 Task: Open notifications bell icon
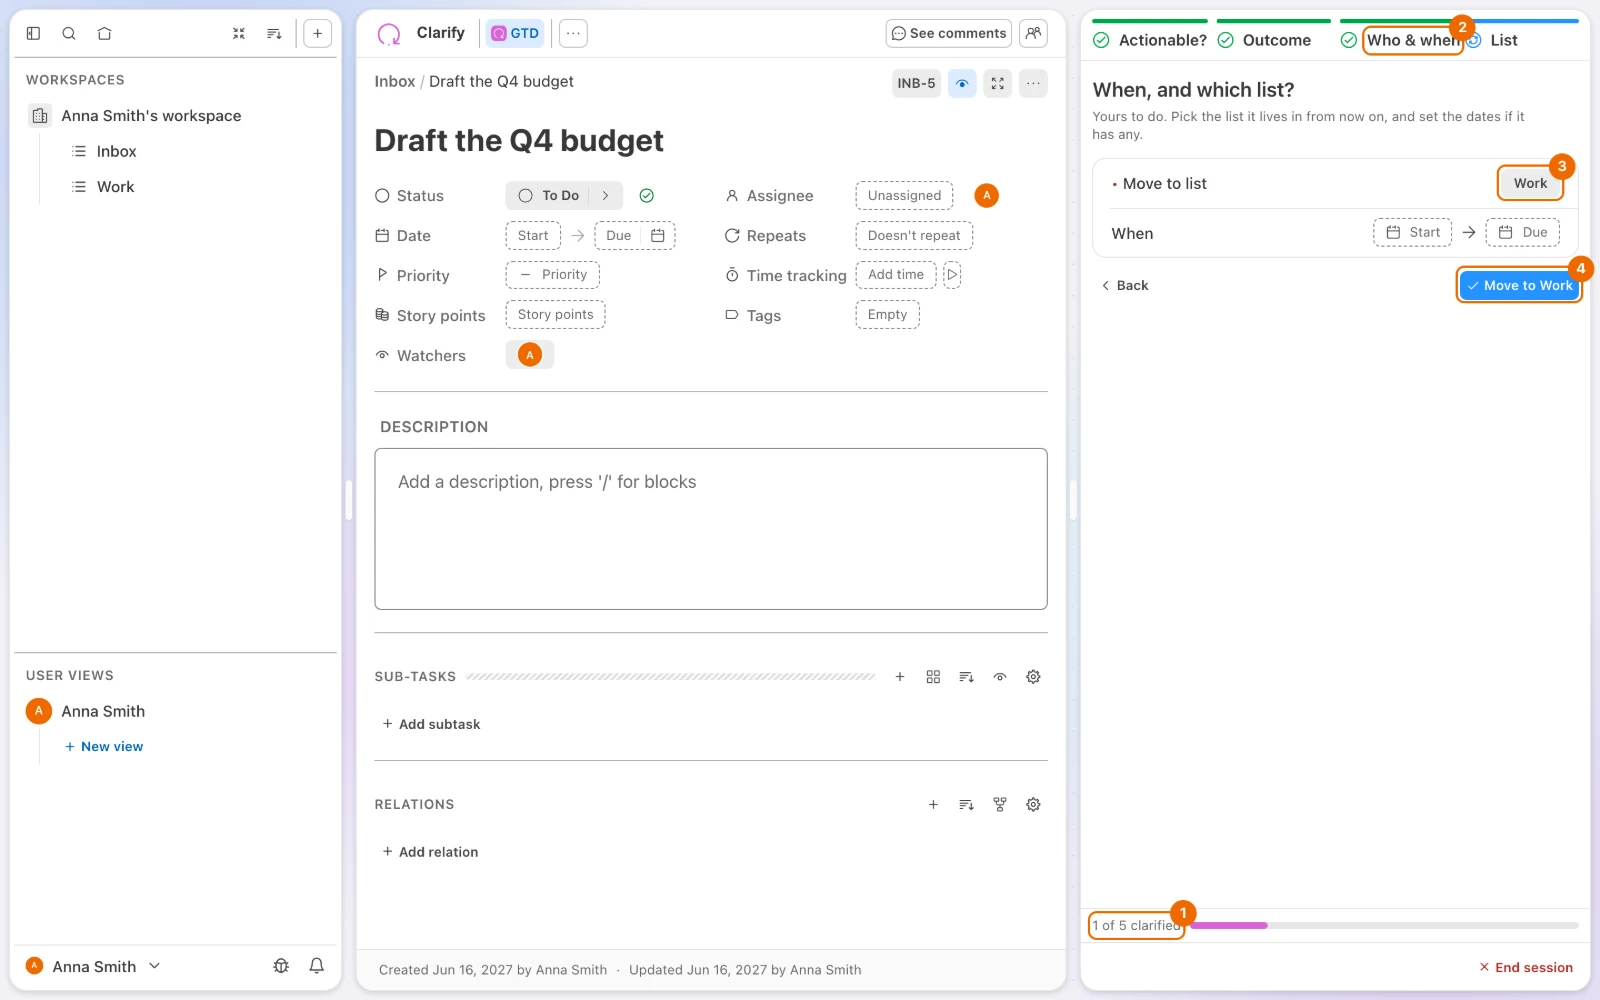pos(316,966)
